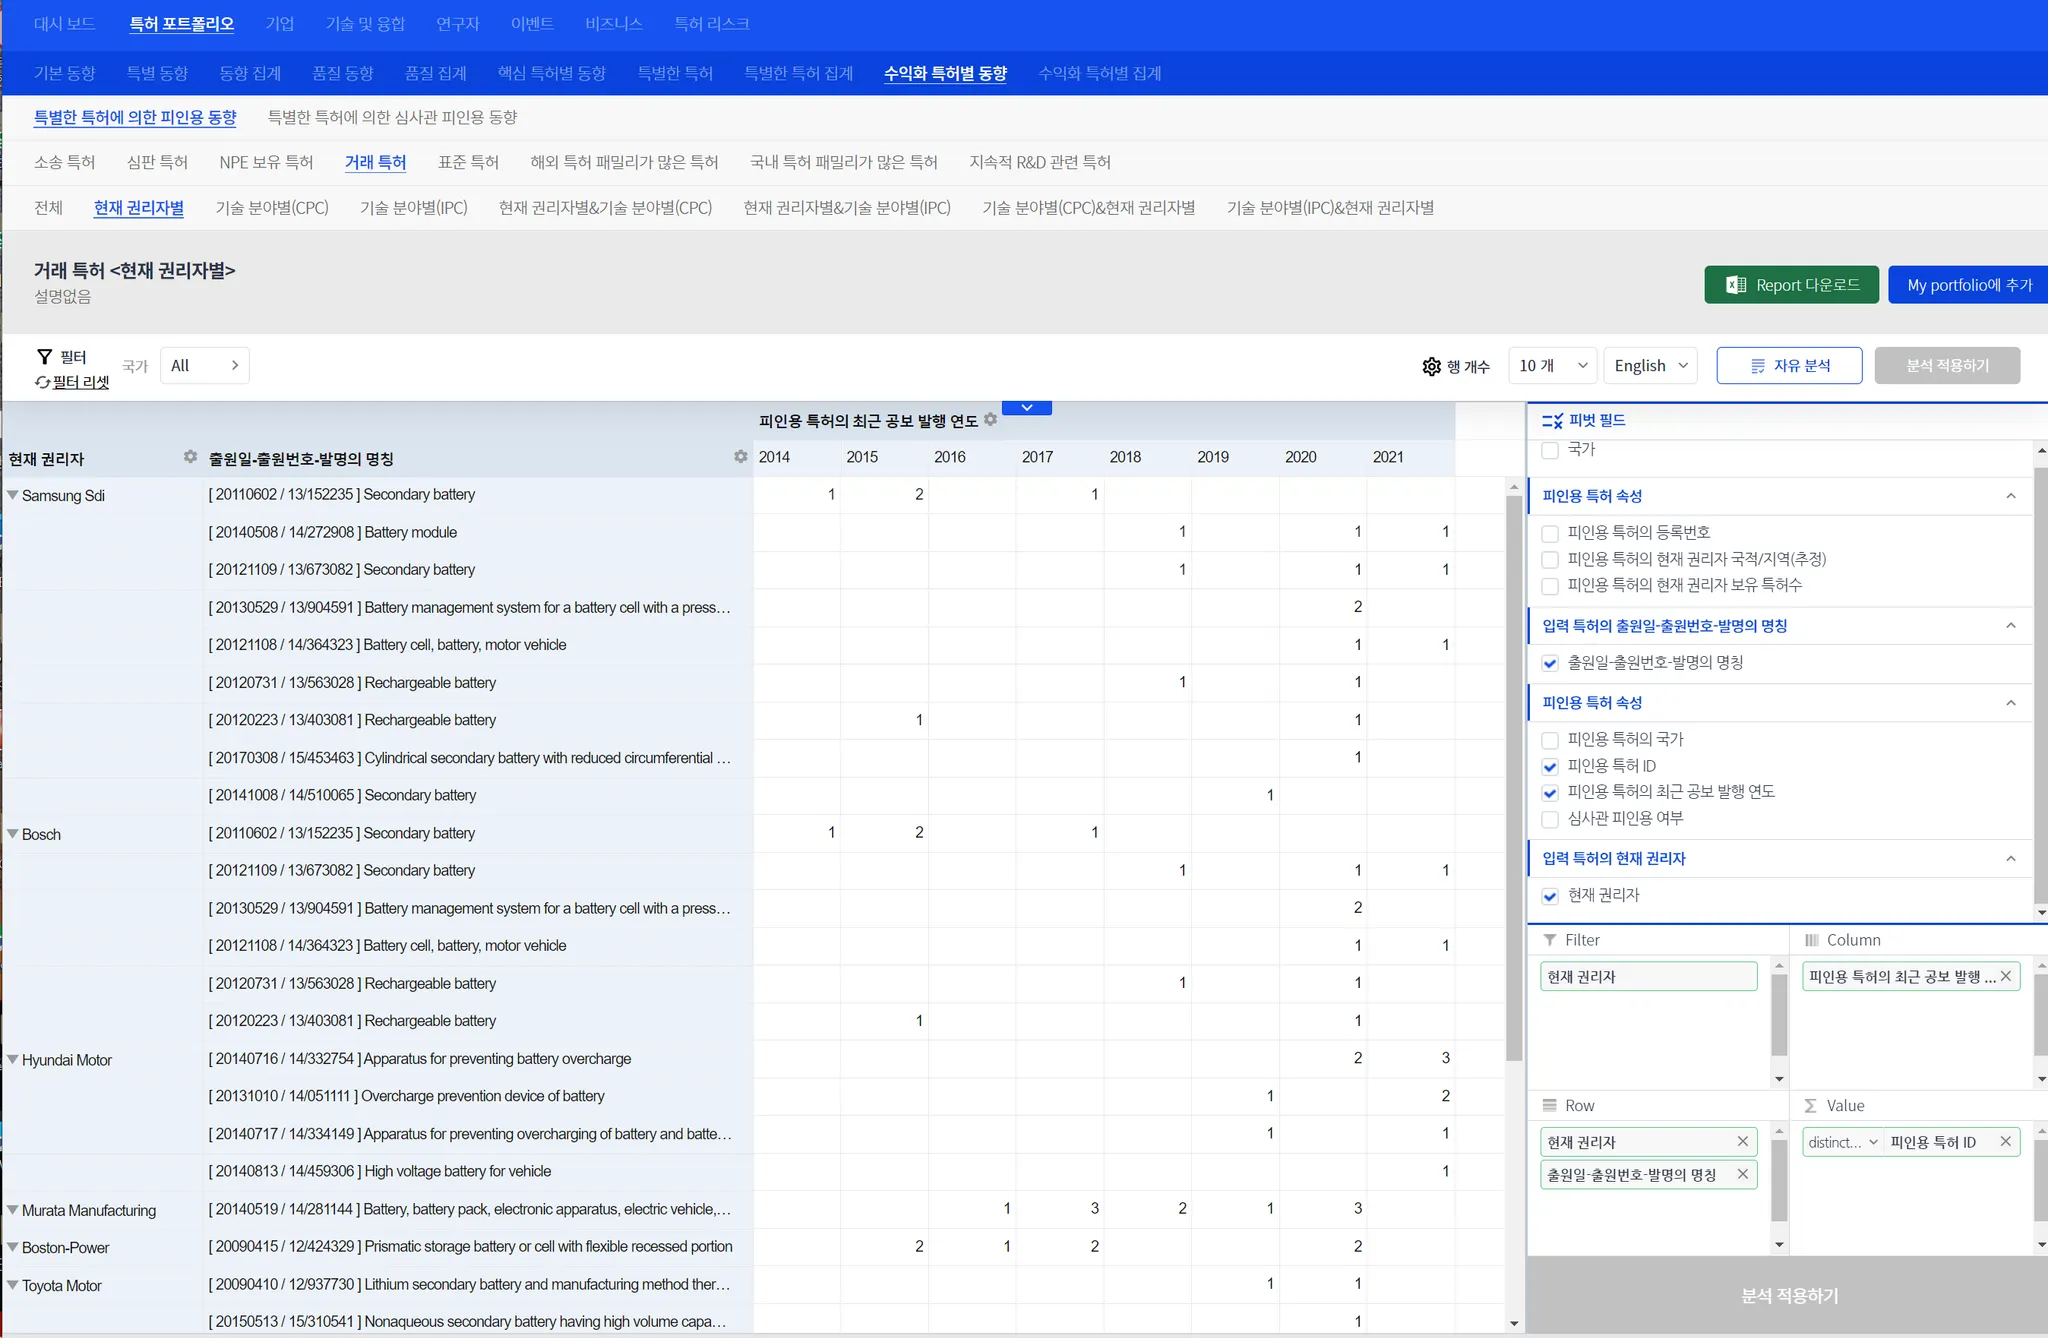The width and height of the screenshot is (2048, 1338).
Task: Remove 현재 권리자 from Row area
Action: (x=1743, y=1142)
